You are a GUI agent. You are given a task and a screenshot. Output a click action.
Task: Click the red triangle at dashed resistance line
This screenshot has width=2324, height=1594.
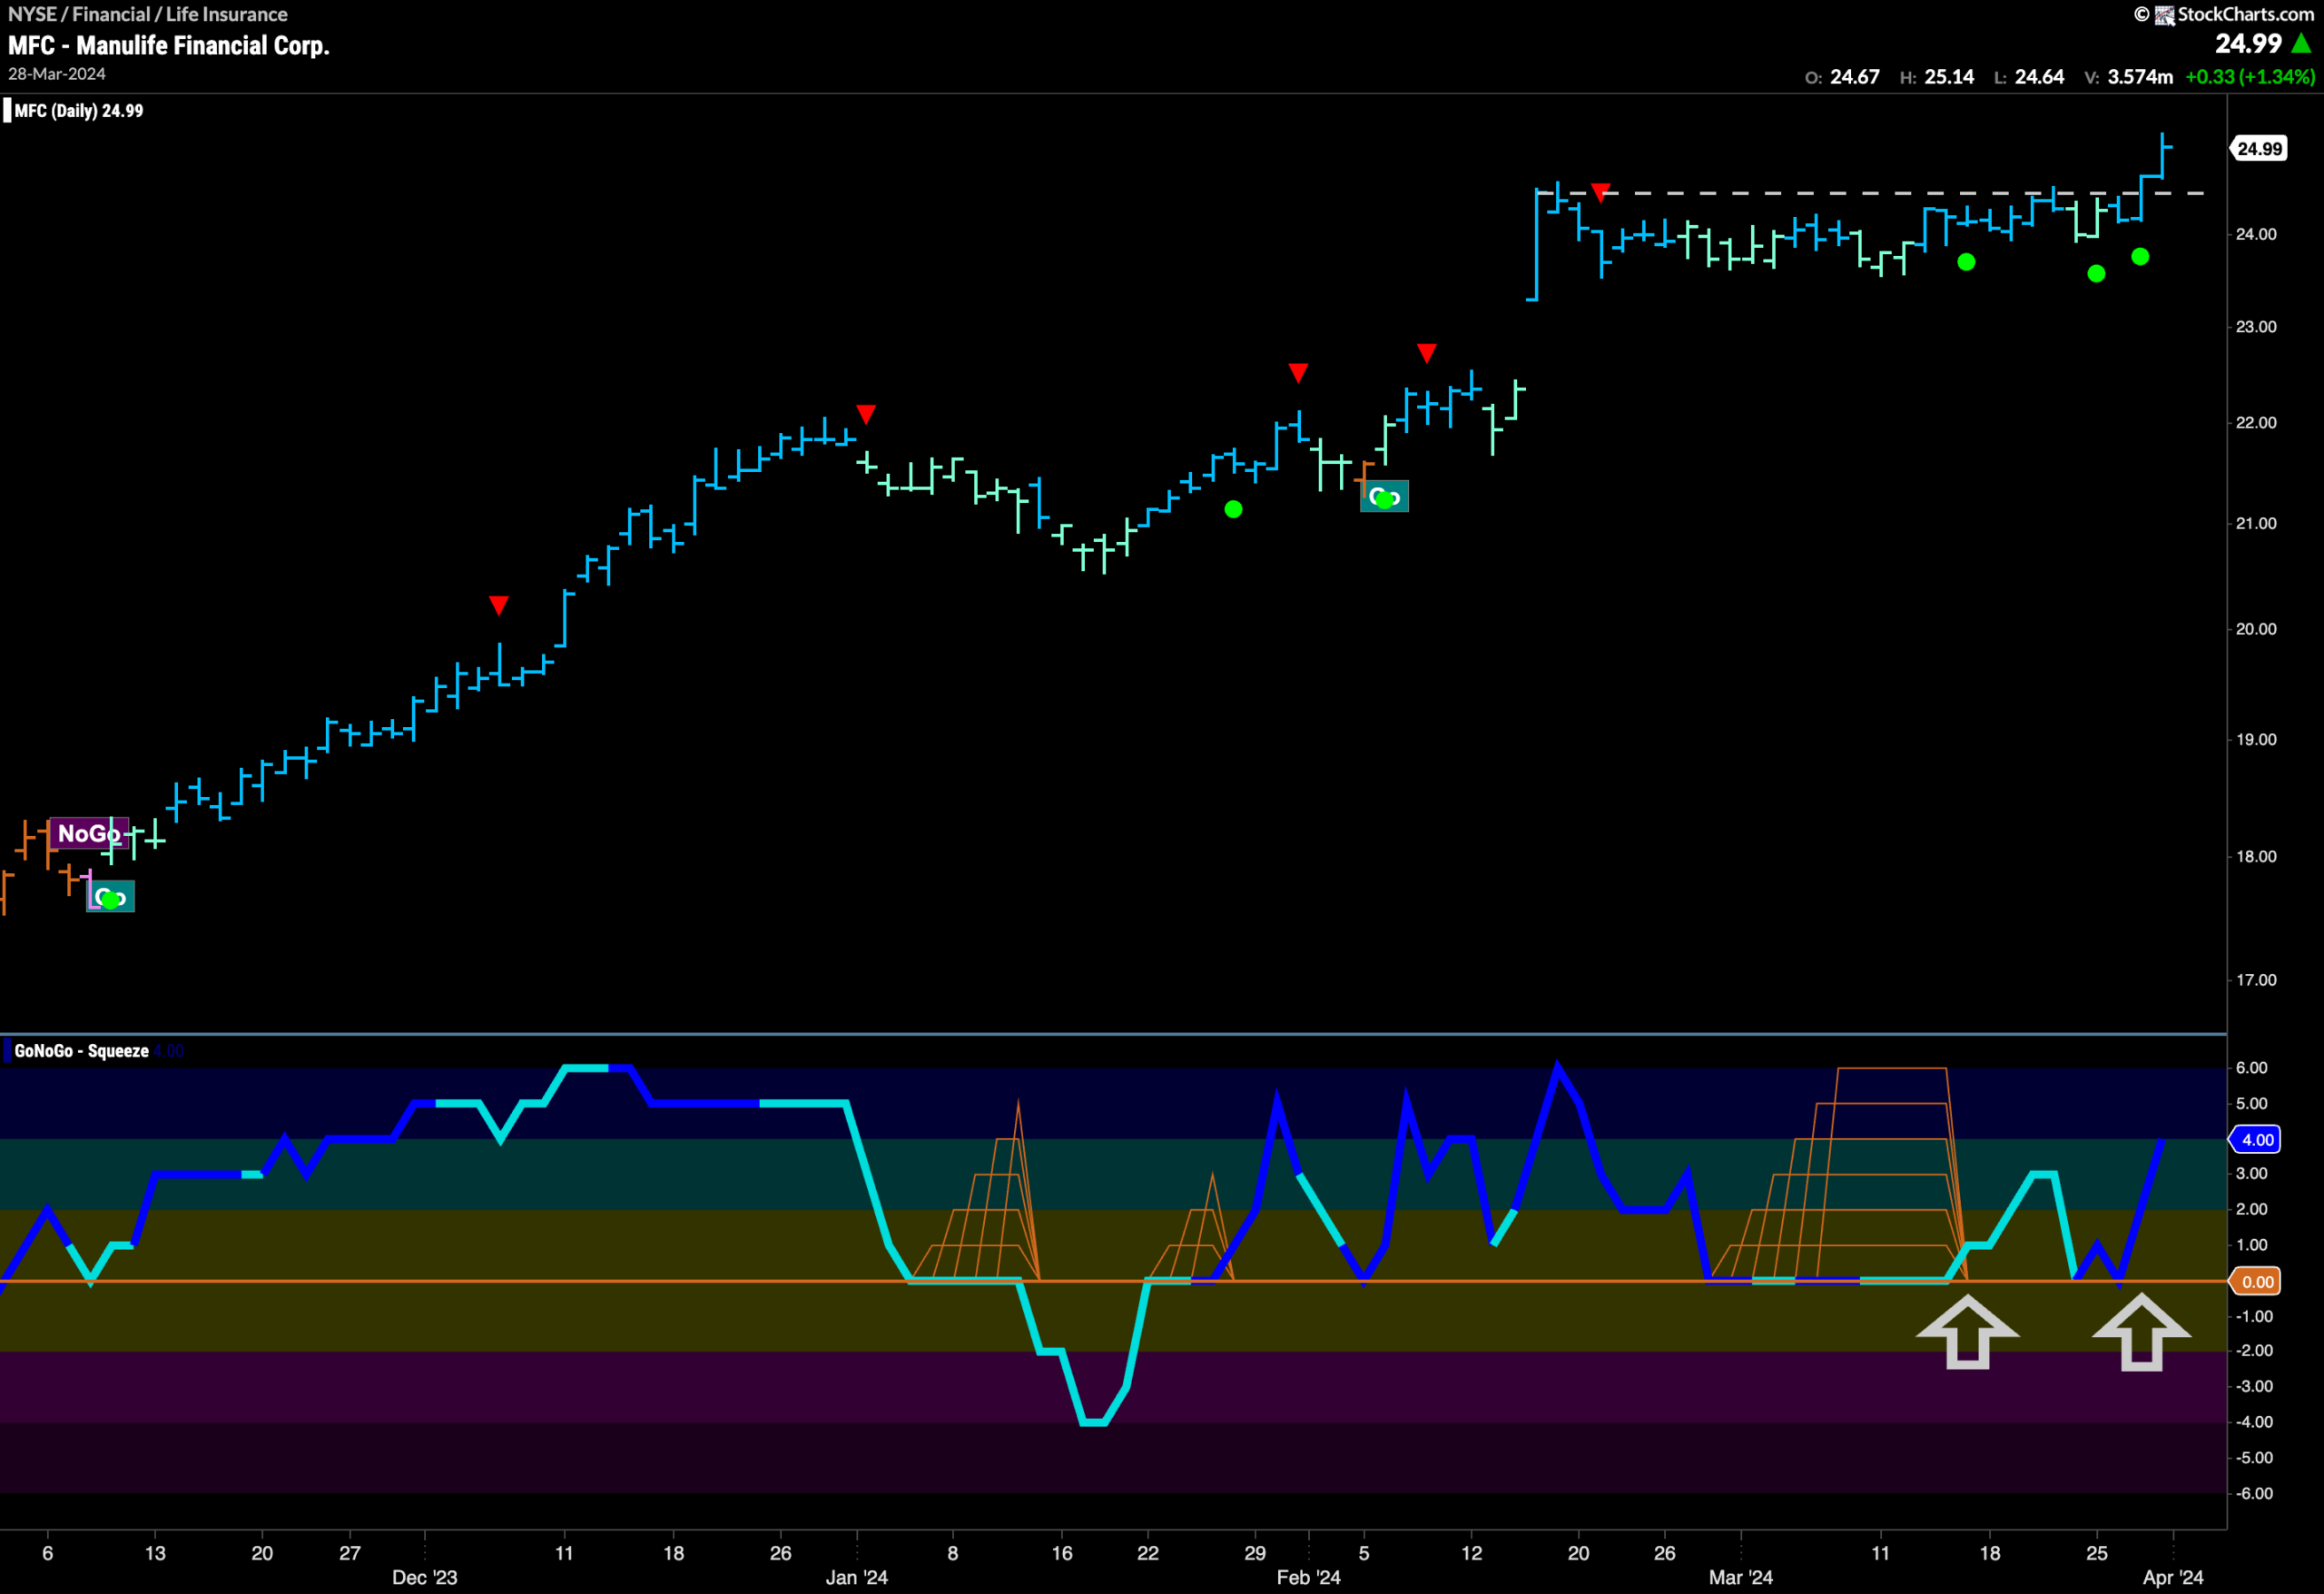[x=1601, y=192]
